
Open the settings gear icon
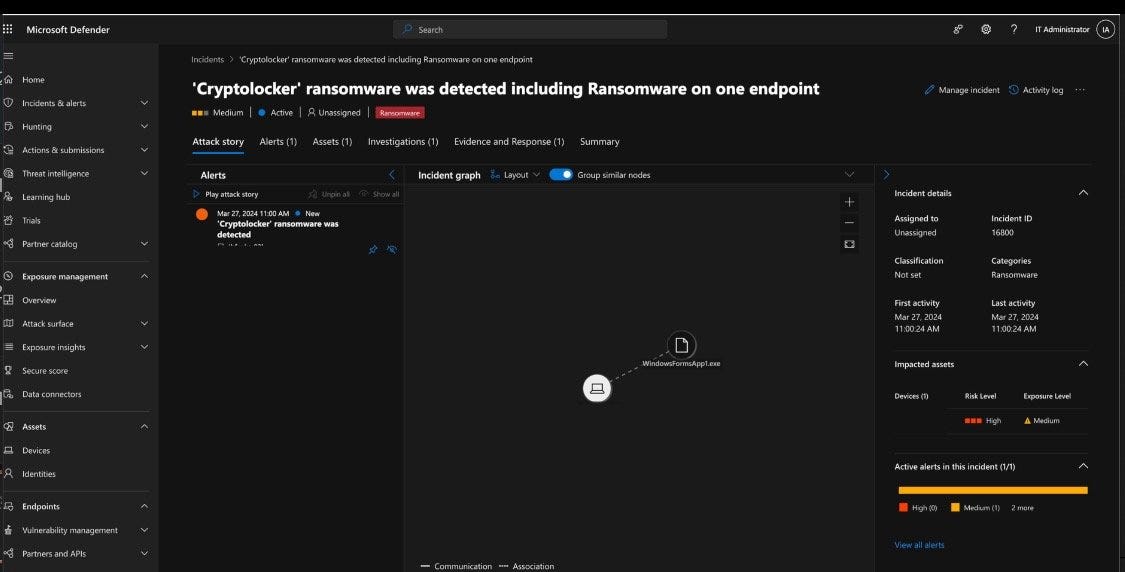(x=986, y=29)
